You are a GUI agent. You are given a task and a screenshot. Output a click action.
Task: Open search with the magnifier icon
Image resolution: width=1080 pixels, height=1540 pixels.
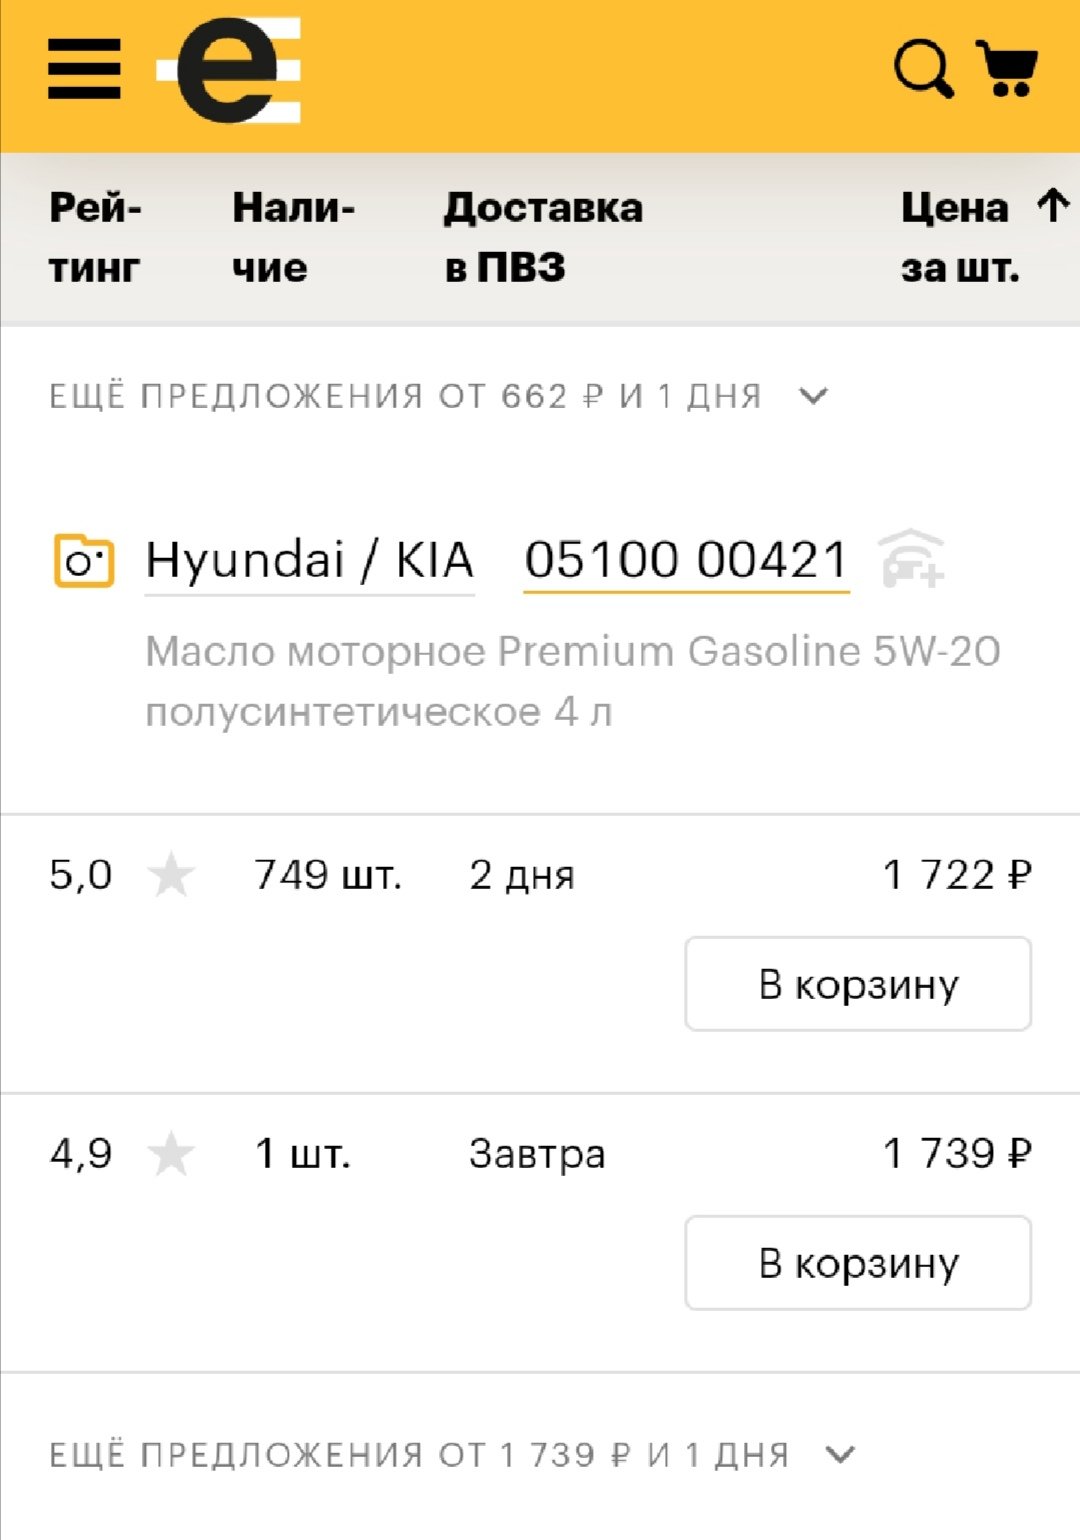click(x=923, y=69)
